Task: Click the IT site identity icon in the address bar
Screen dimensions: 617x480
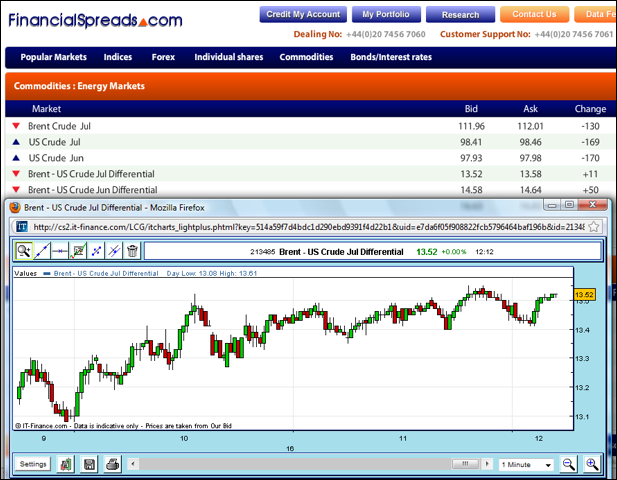Action: (22, 227)
